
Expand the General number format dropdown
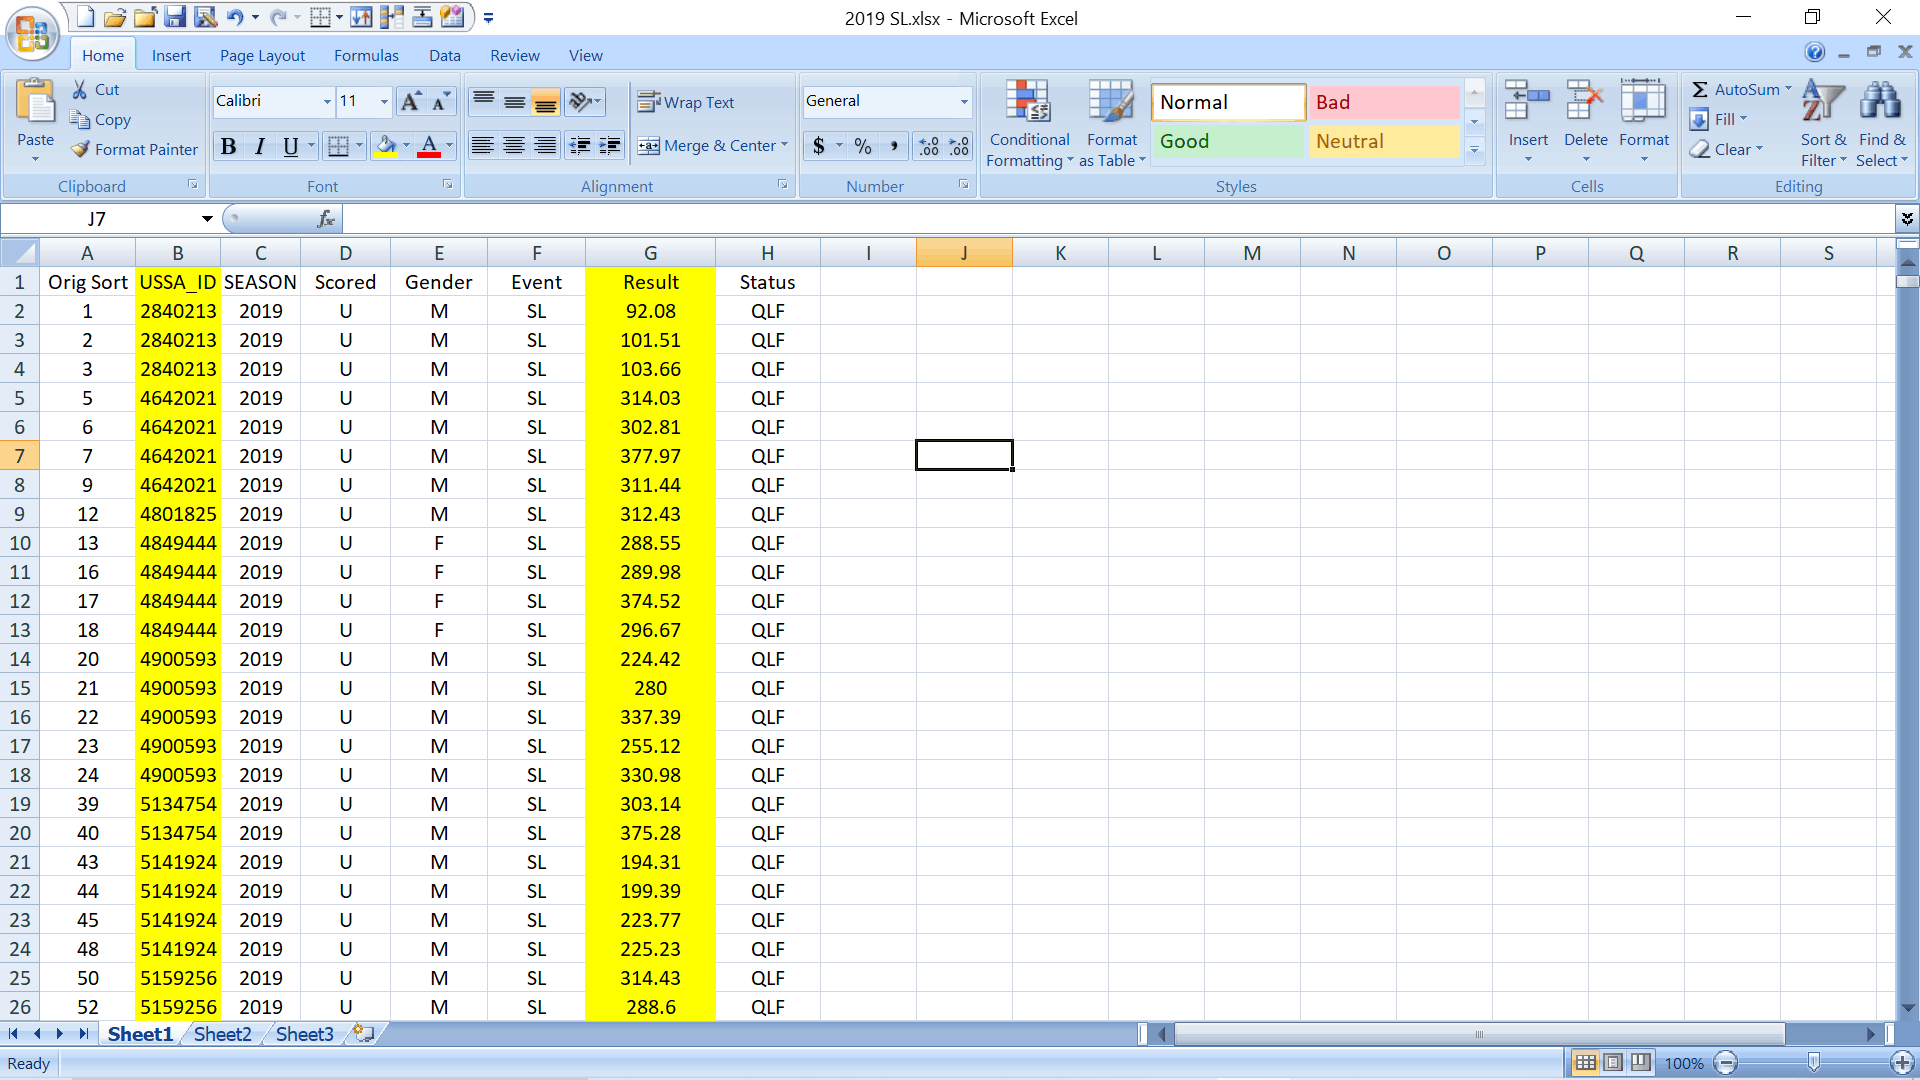963,102
